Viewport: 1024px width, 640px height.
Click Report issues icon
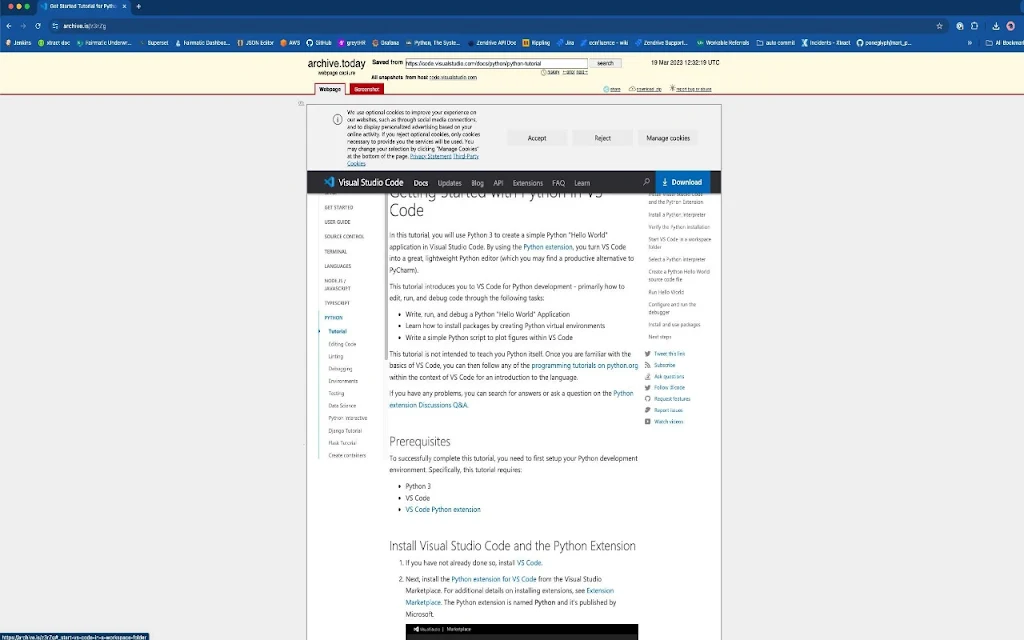tap(648, 410)
